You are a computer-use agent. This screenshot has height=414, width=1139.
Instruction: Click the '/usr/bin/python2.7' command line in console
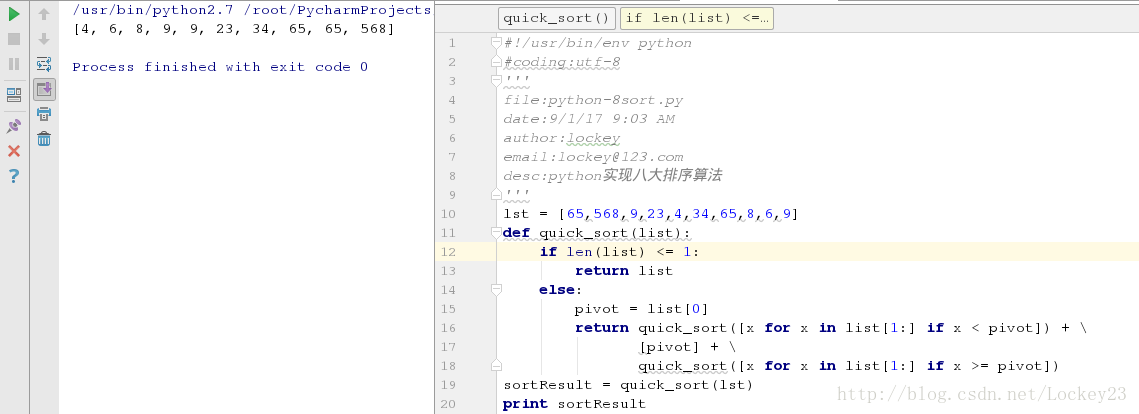[251, 10]
